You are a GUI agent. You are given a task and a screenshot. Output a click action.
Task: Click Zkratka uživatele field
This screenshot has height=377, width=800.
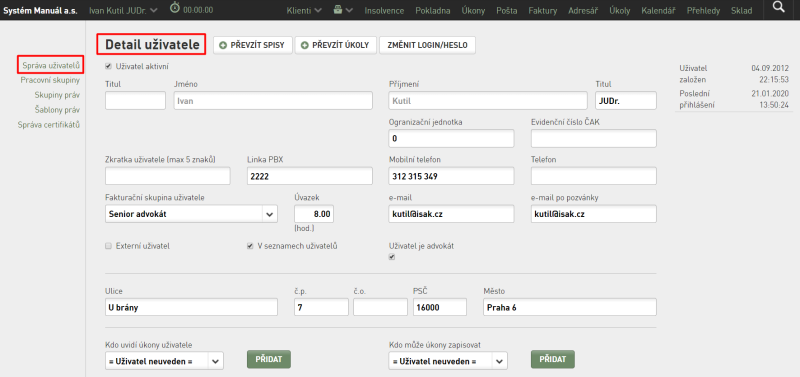point(167,176)
